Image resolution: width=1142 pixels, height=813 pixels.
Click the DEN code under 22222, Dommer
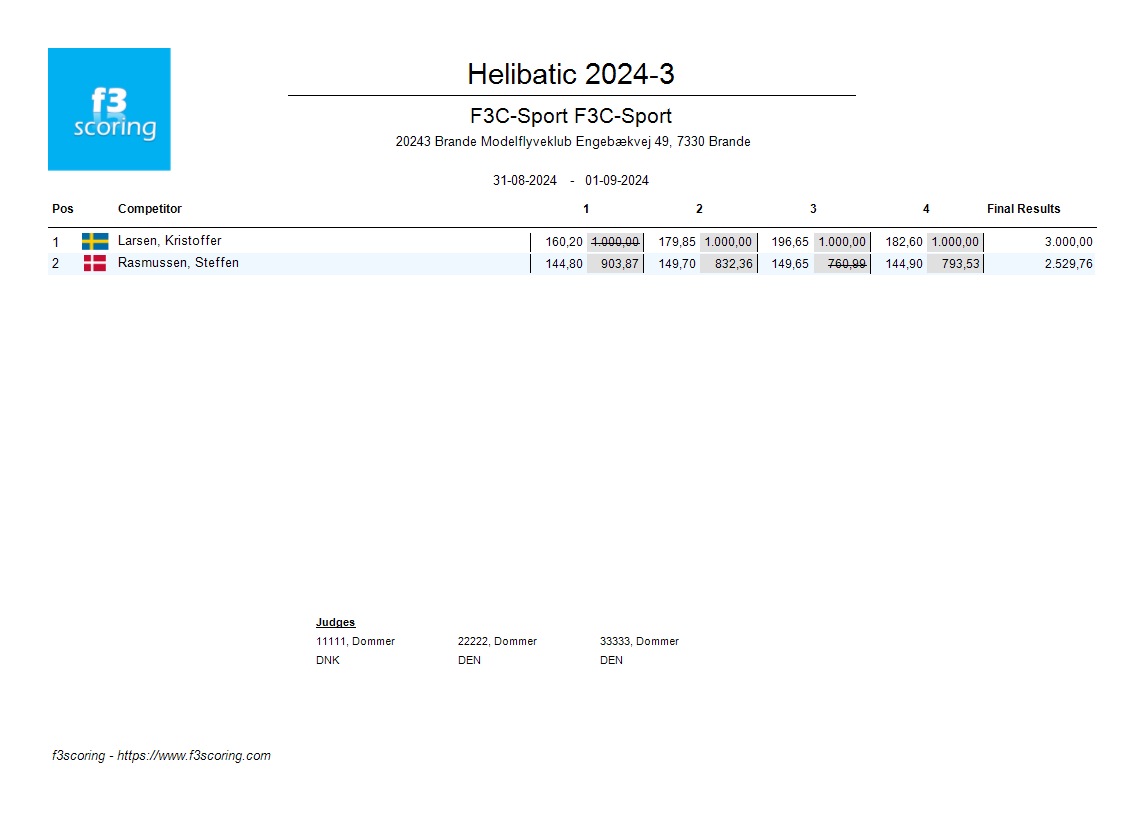(x=469, y=660)
